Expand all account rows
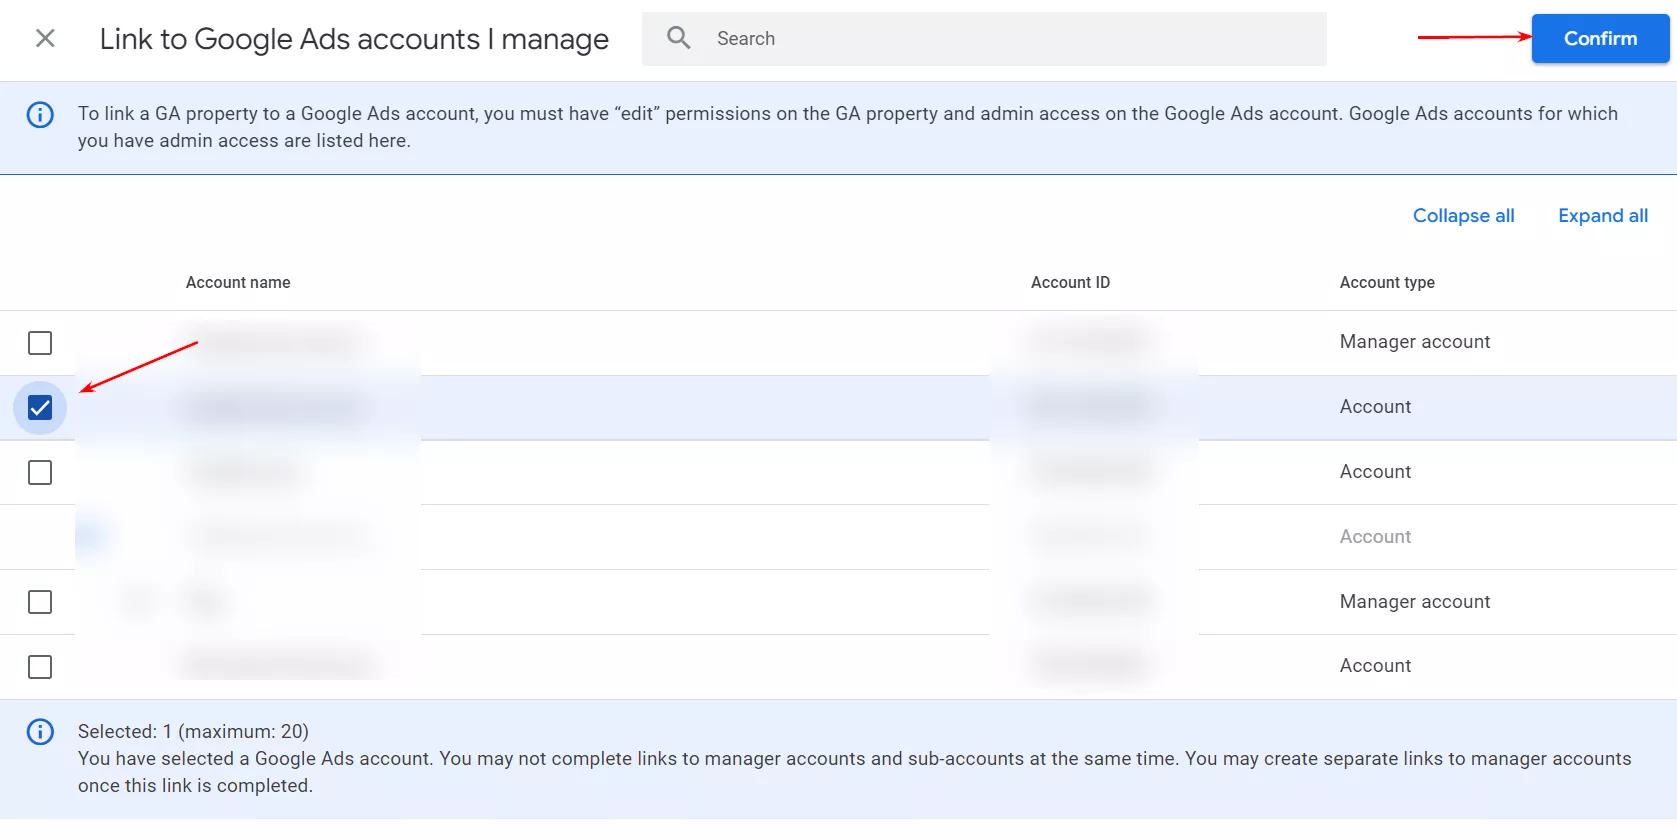Screen dimensions: 1677x838 click(1602, 216)
